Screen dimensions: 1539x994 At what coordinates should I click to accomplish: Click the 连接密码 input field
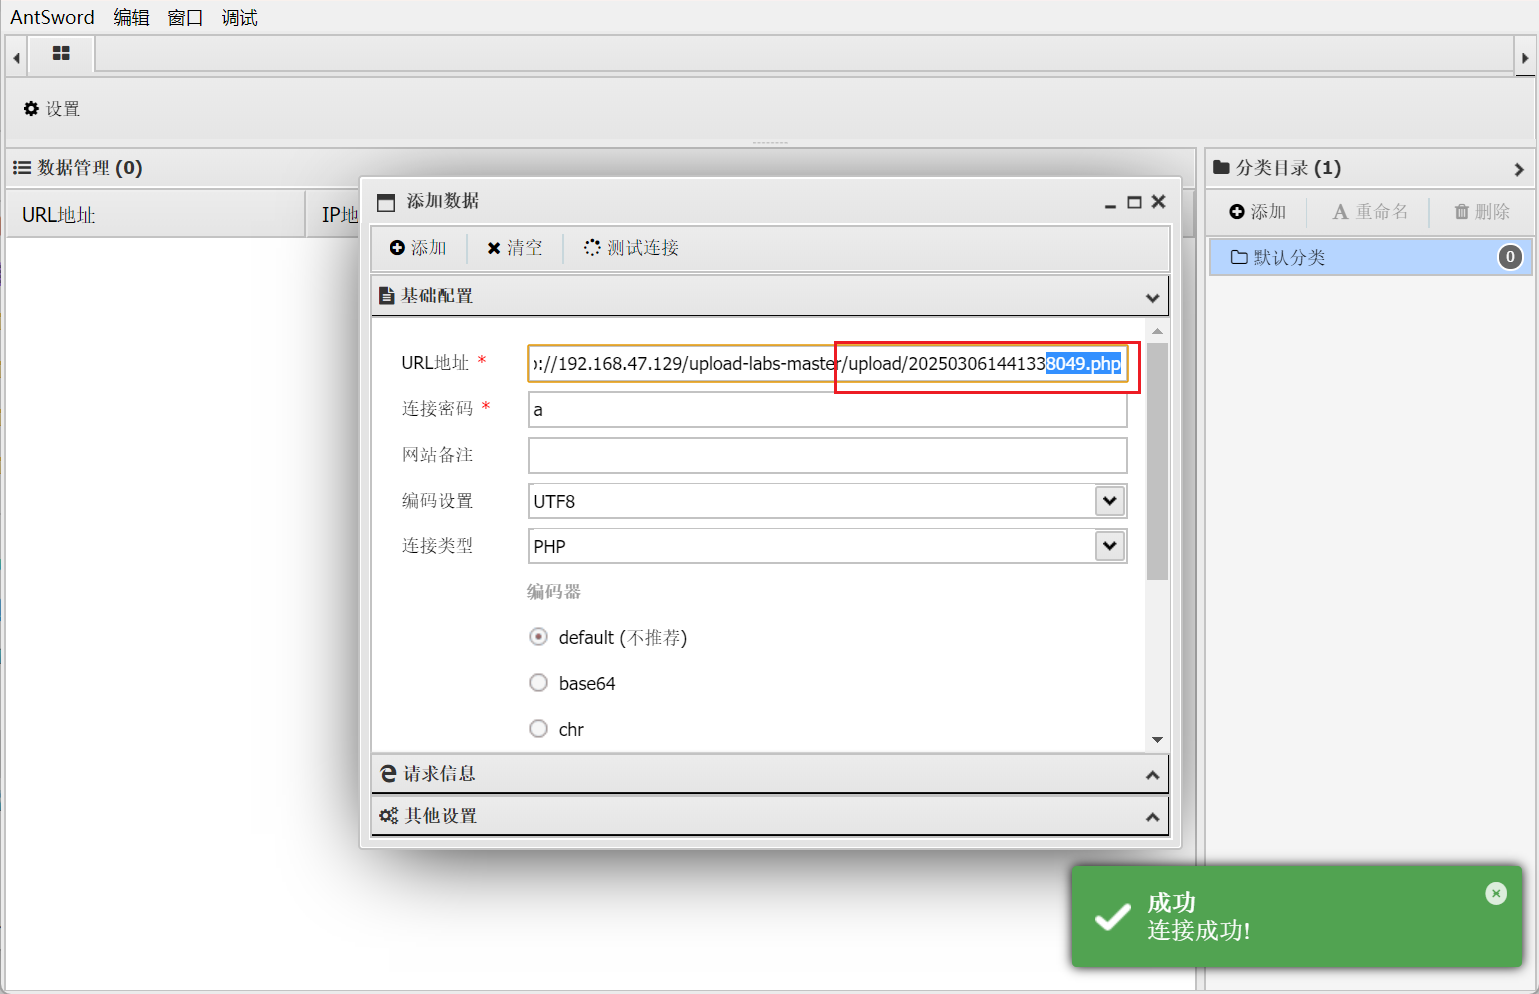tap(827, 409)
